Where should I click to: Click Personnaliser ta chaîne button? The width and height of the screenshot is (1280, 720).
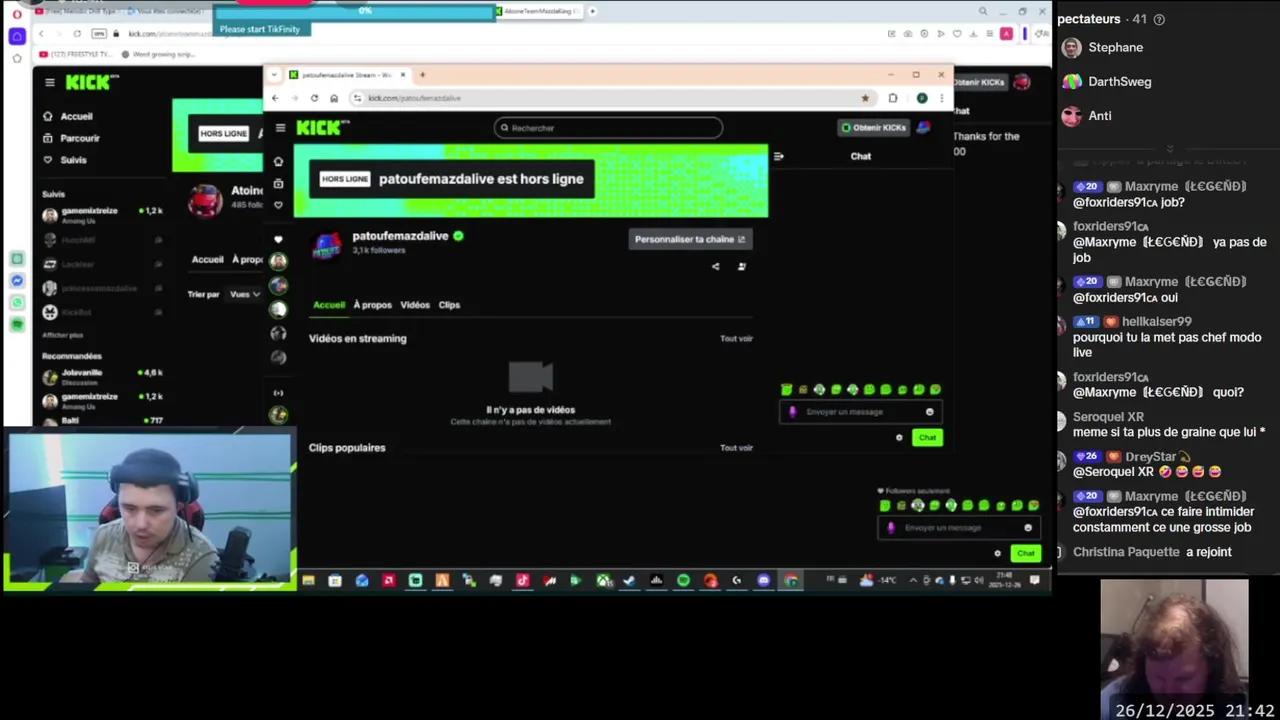(690, 239)
